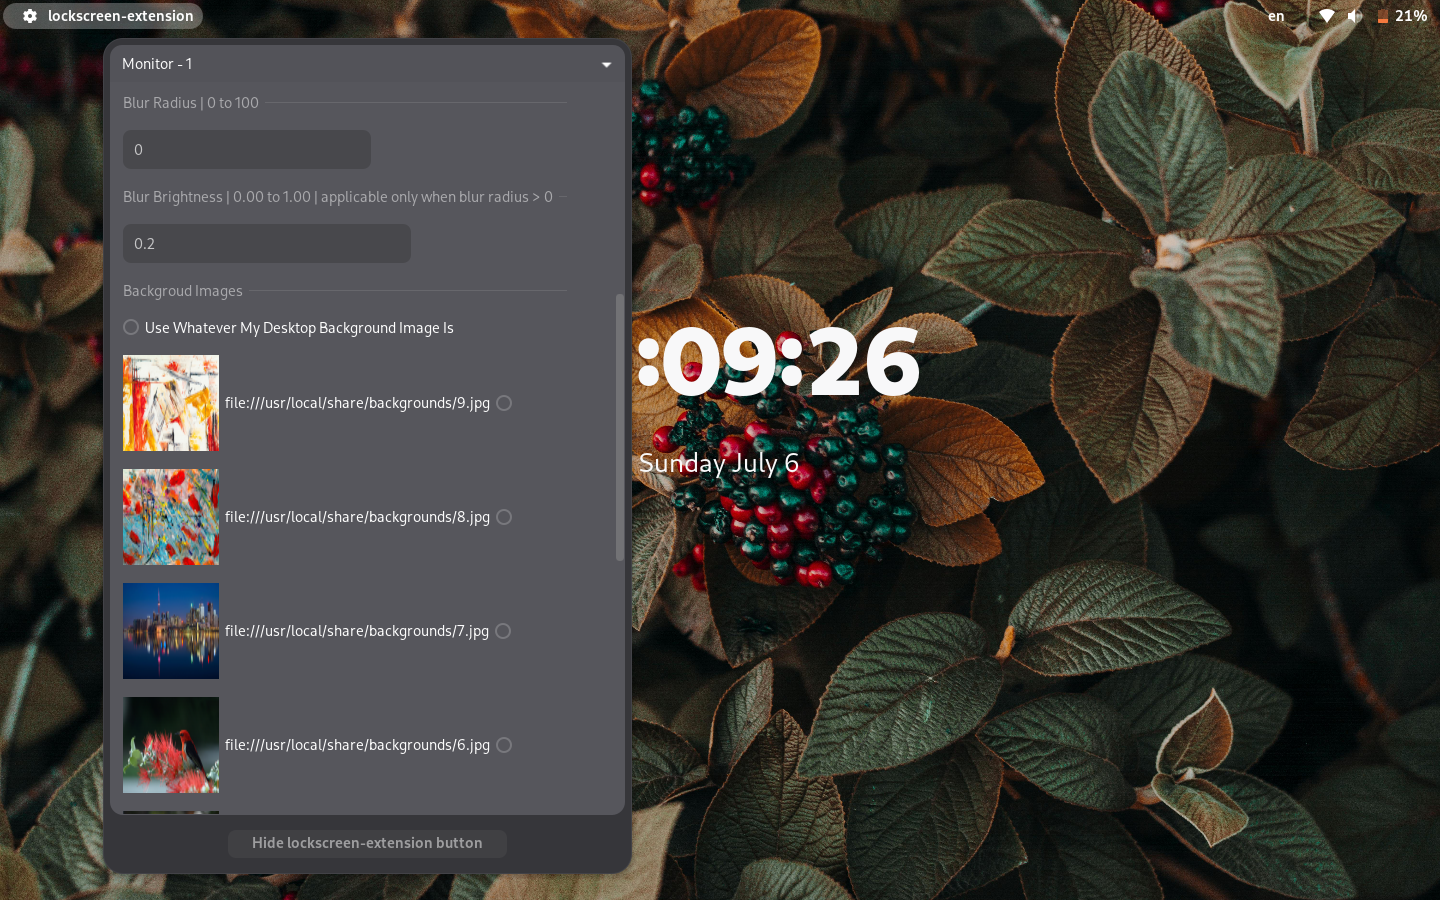Click the settings panel vertical scrollbar
1440x900 pixels.
pyautogui.click(x=620, y=428)
